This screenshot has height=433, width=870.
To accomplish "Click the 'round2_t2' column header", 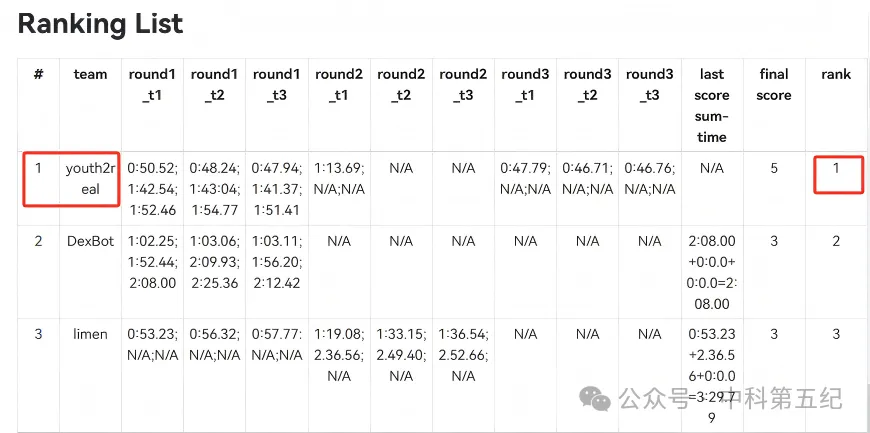I will click(401, 85).
